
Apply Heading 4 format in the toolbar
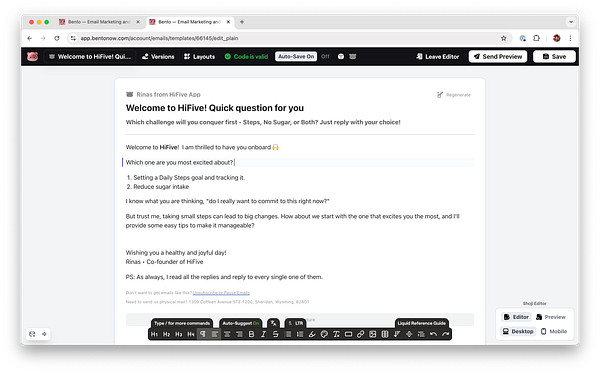coord(191,334)
